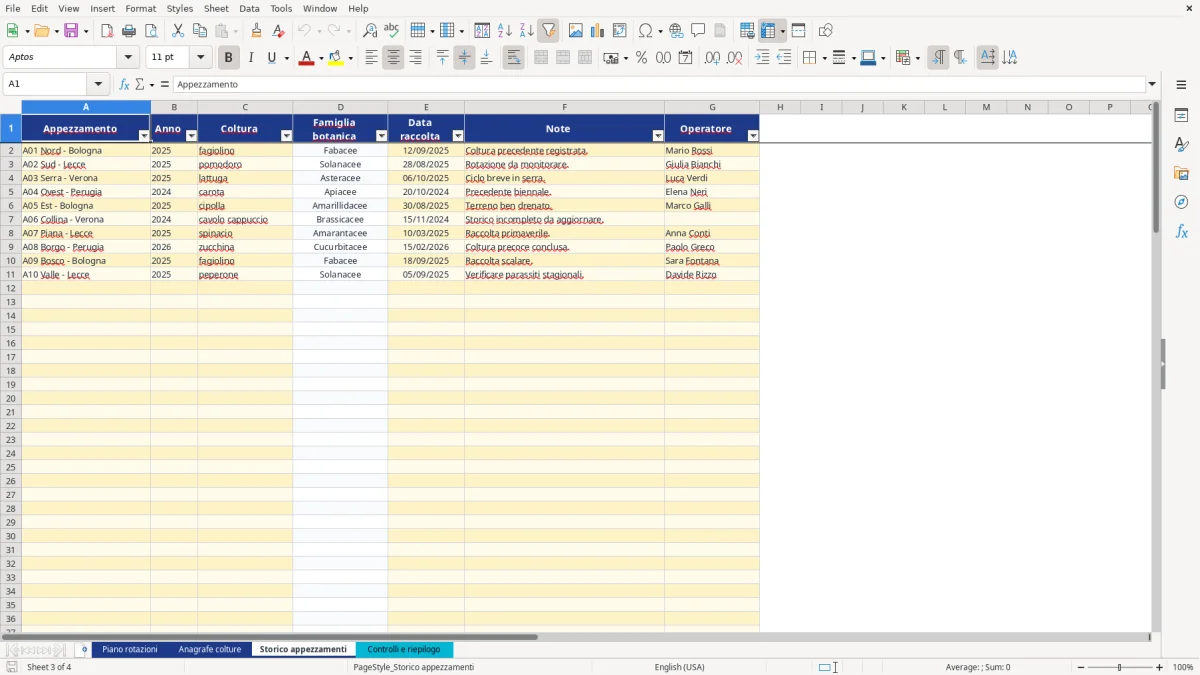Sort descending Z to A
The height and width of the screenshot is (675, 1200).
(x=527, y=31)
